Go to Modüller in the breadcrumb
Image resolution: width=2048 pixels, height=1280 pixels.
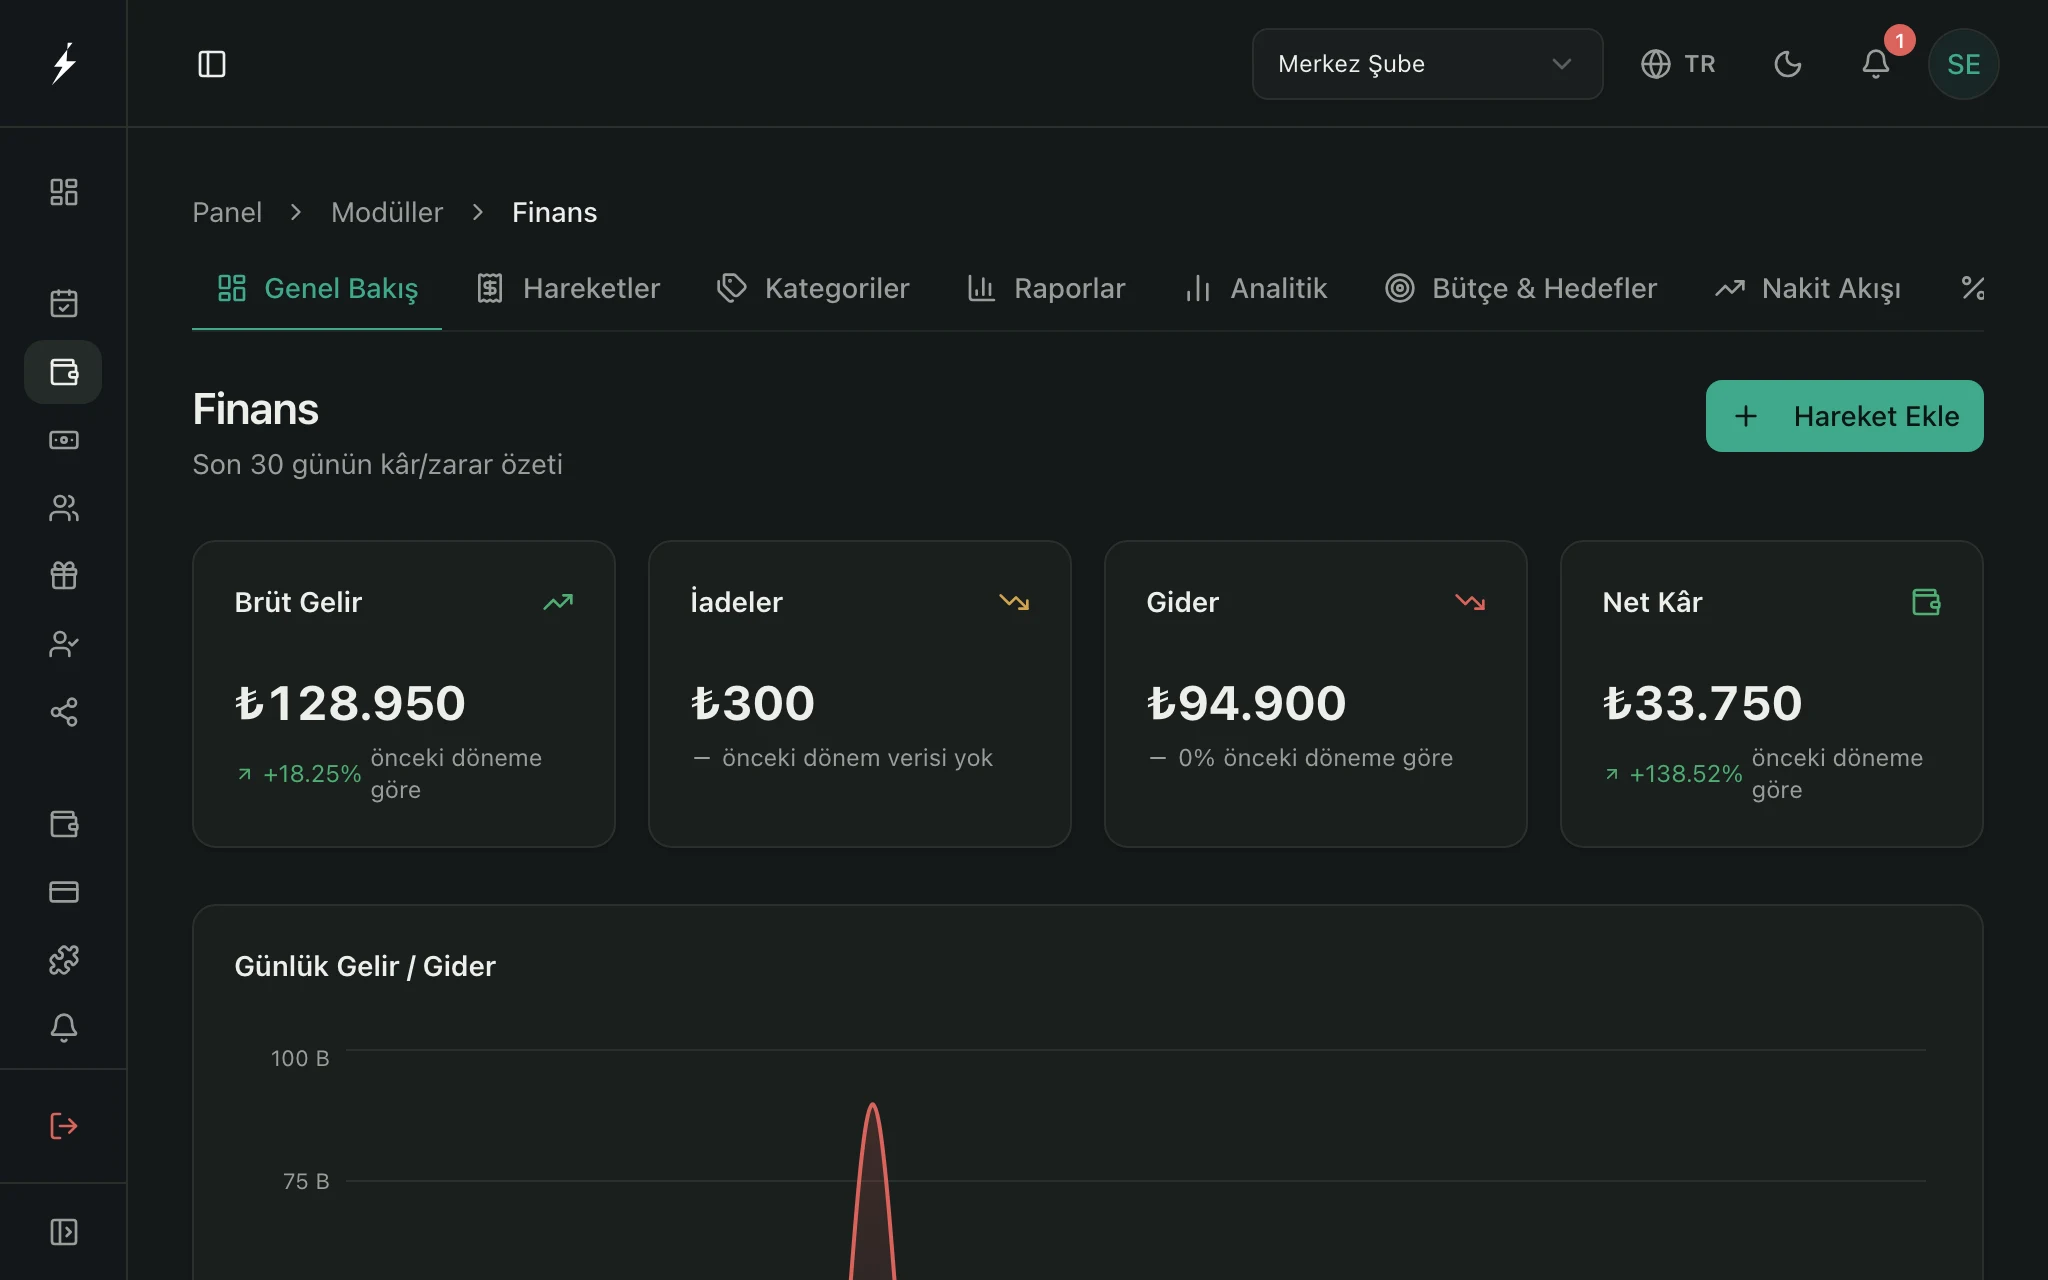(387, 212)
